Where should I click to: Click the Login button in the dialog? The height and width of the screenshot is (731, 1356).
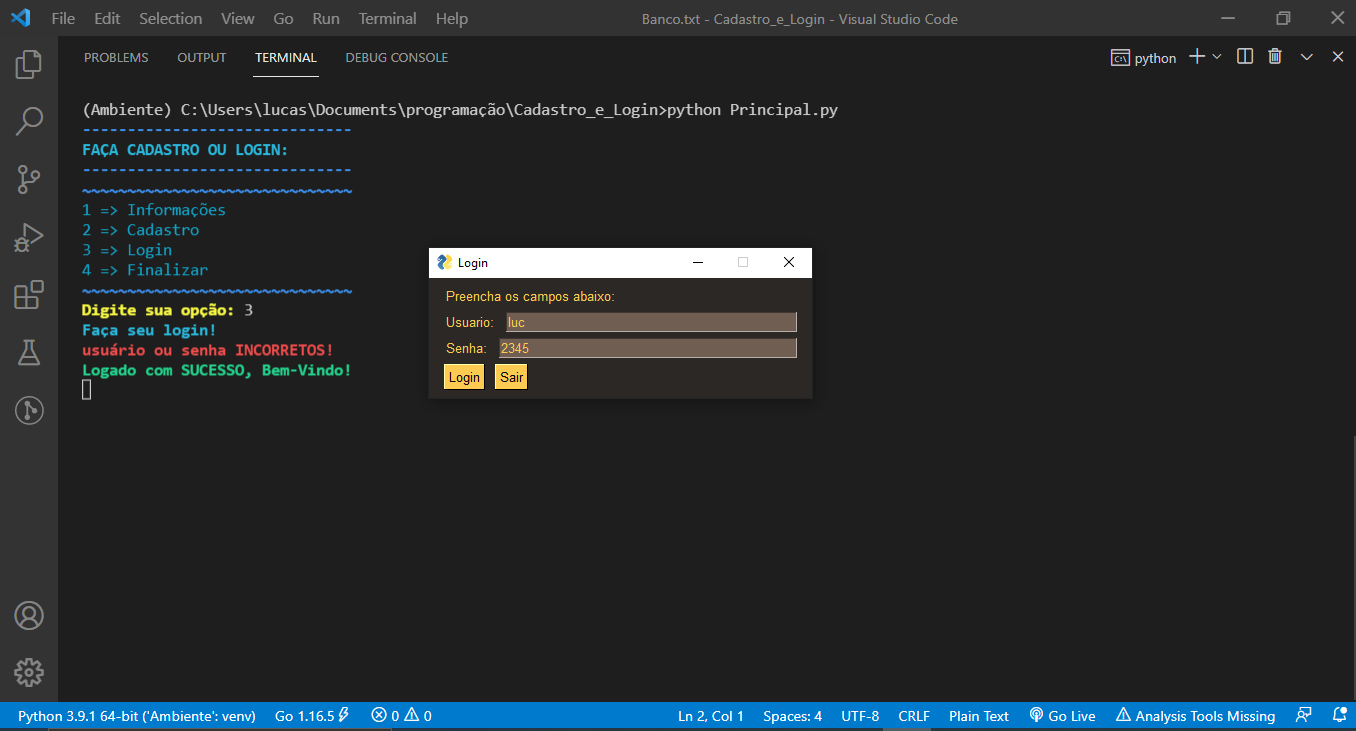tap(463, 377)
